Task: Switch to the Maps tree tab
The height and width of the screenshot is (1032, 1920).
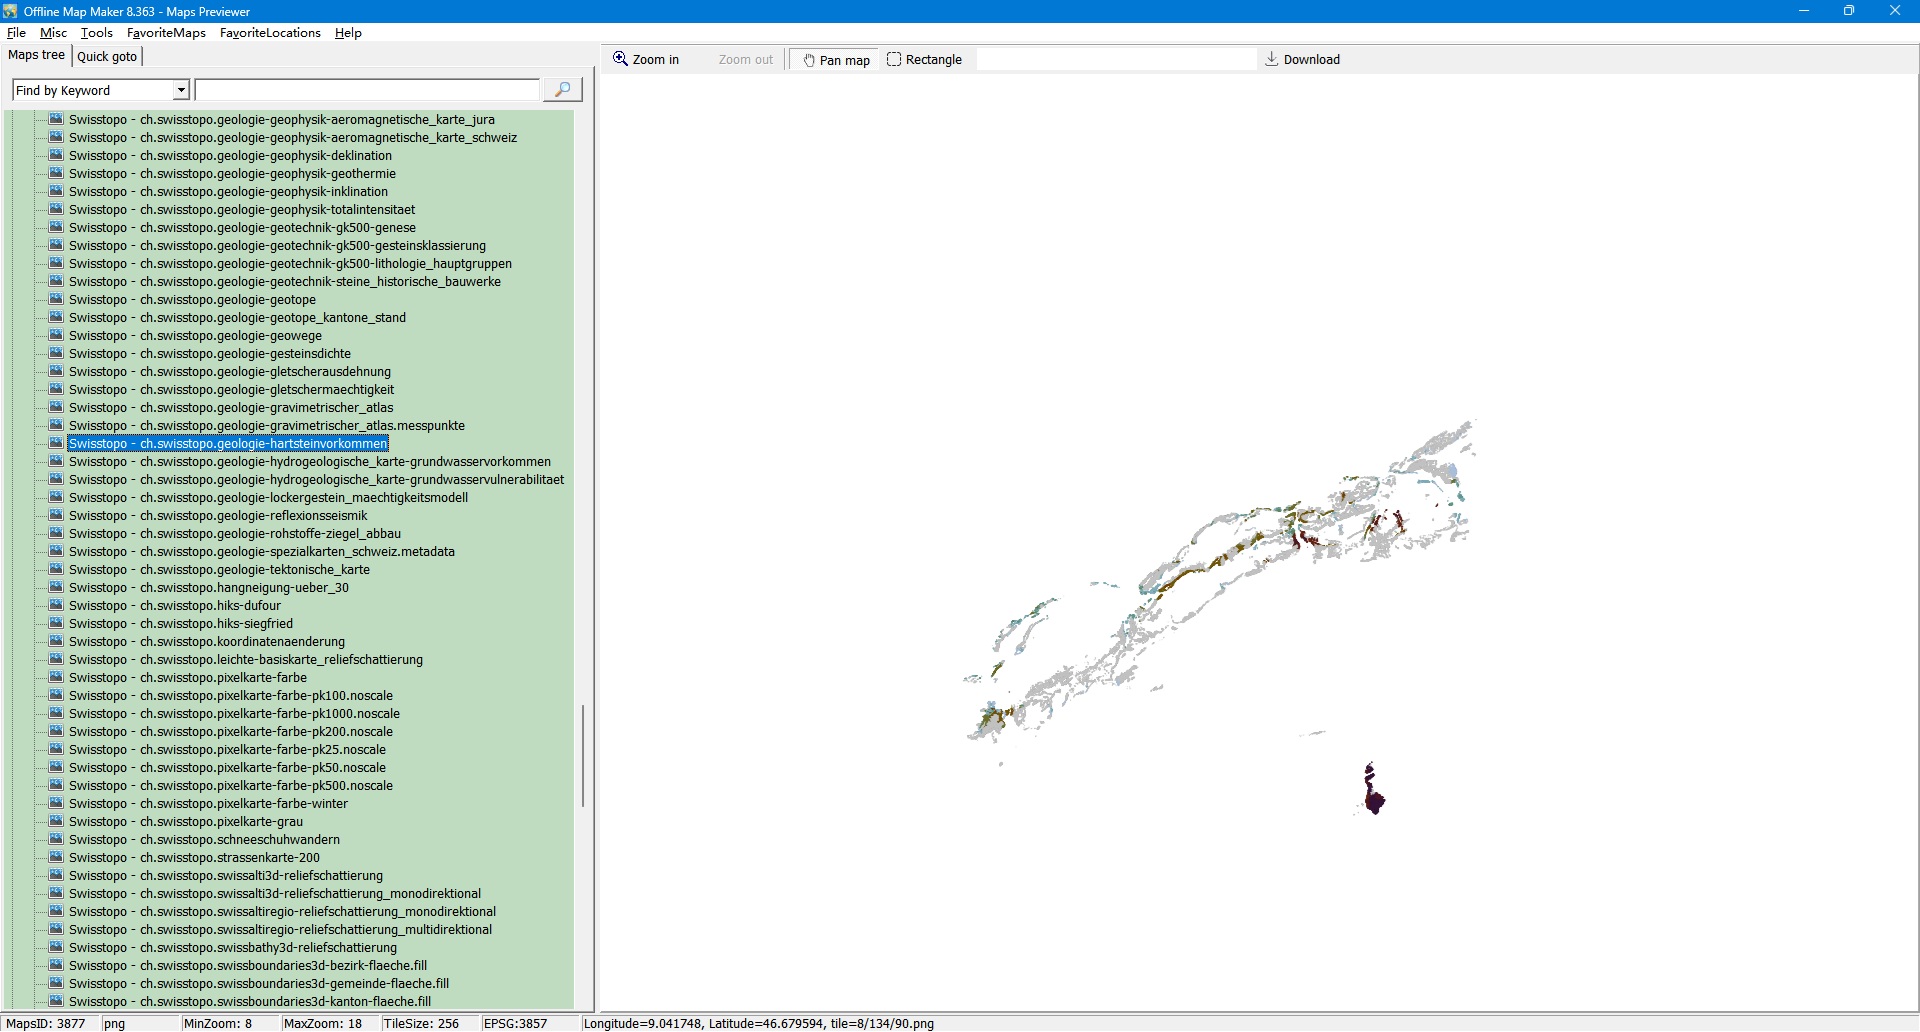Action: click(37, 55)
